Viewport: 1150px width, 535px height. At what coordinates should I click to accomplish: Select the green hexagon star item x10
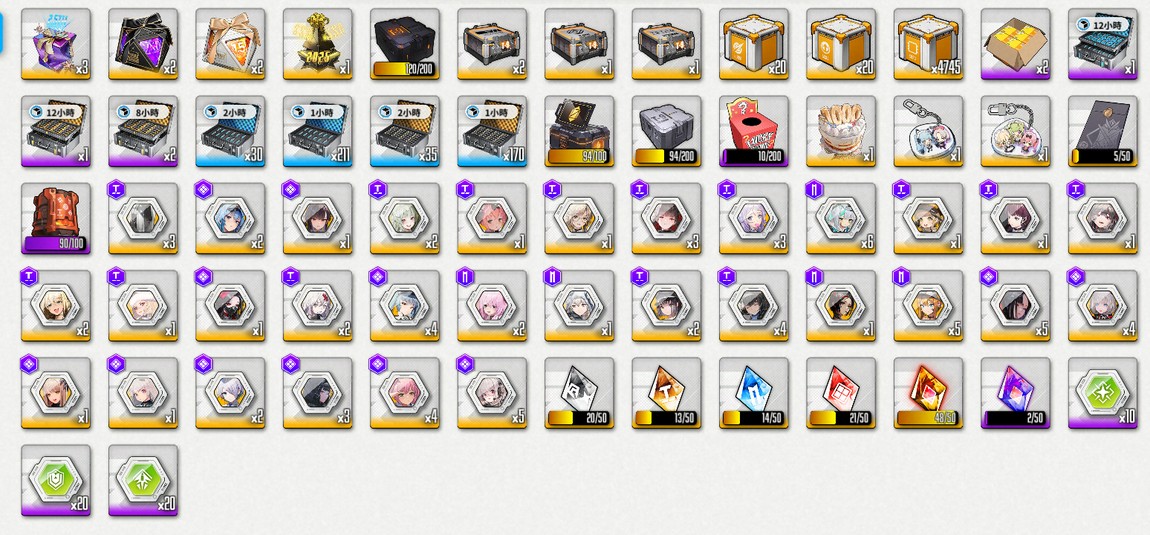point(1103,393)
